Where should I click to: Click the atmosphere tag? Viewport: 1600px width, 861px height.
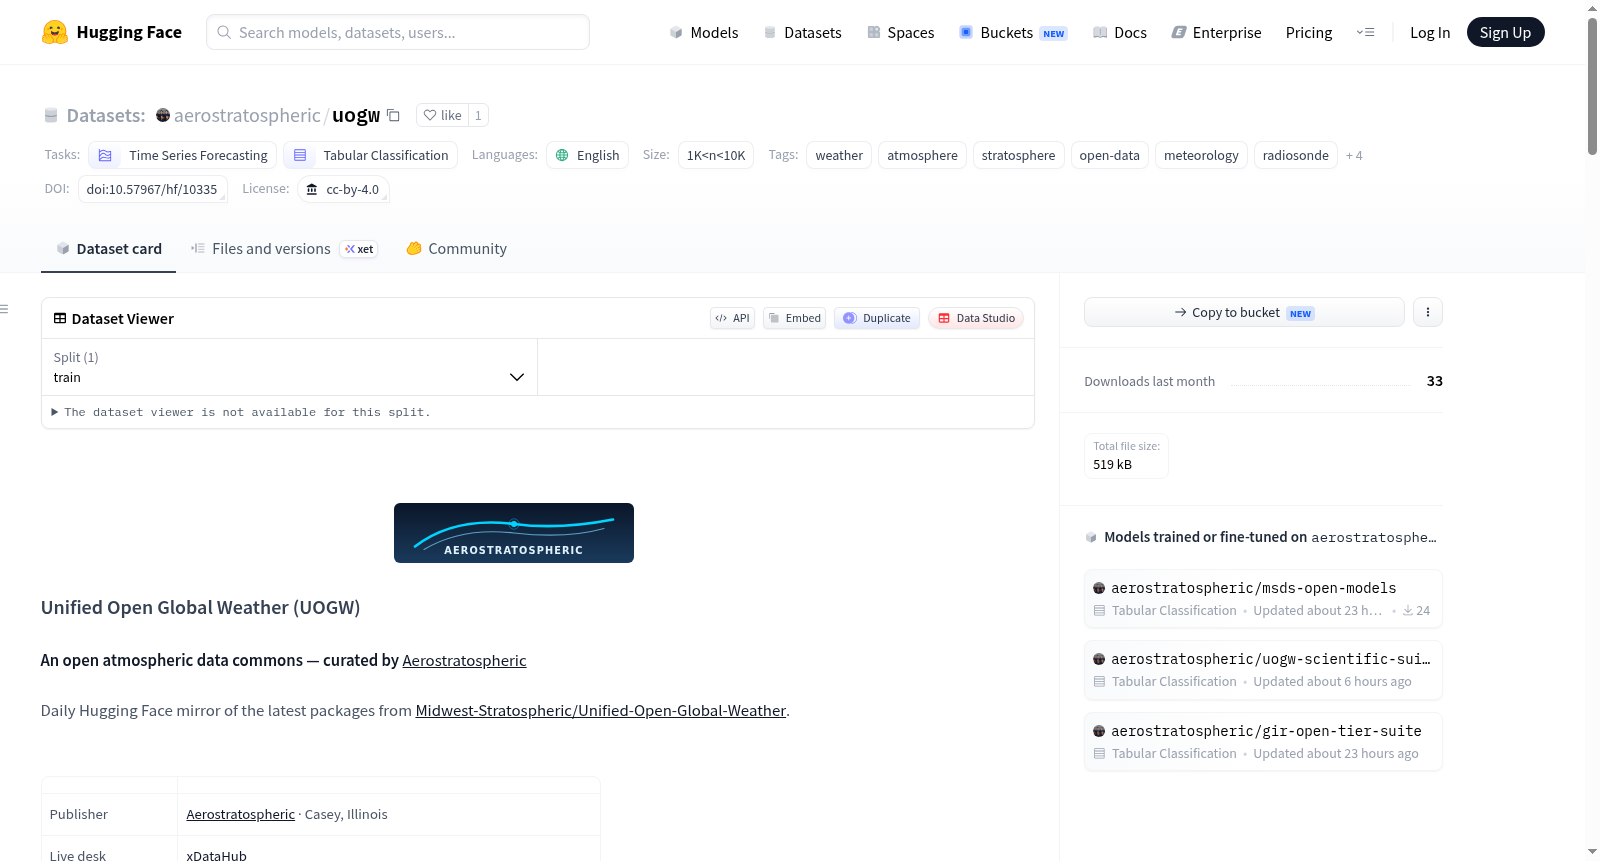click(922, 155)
